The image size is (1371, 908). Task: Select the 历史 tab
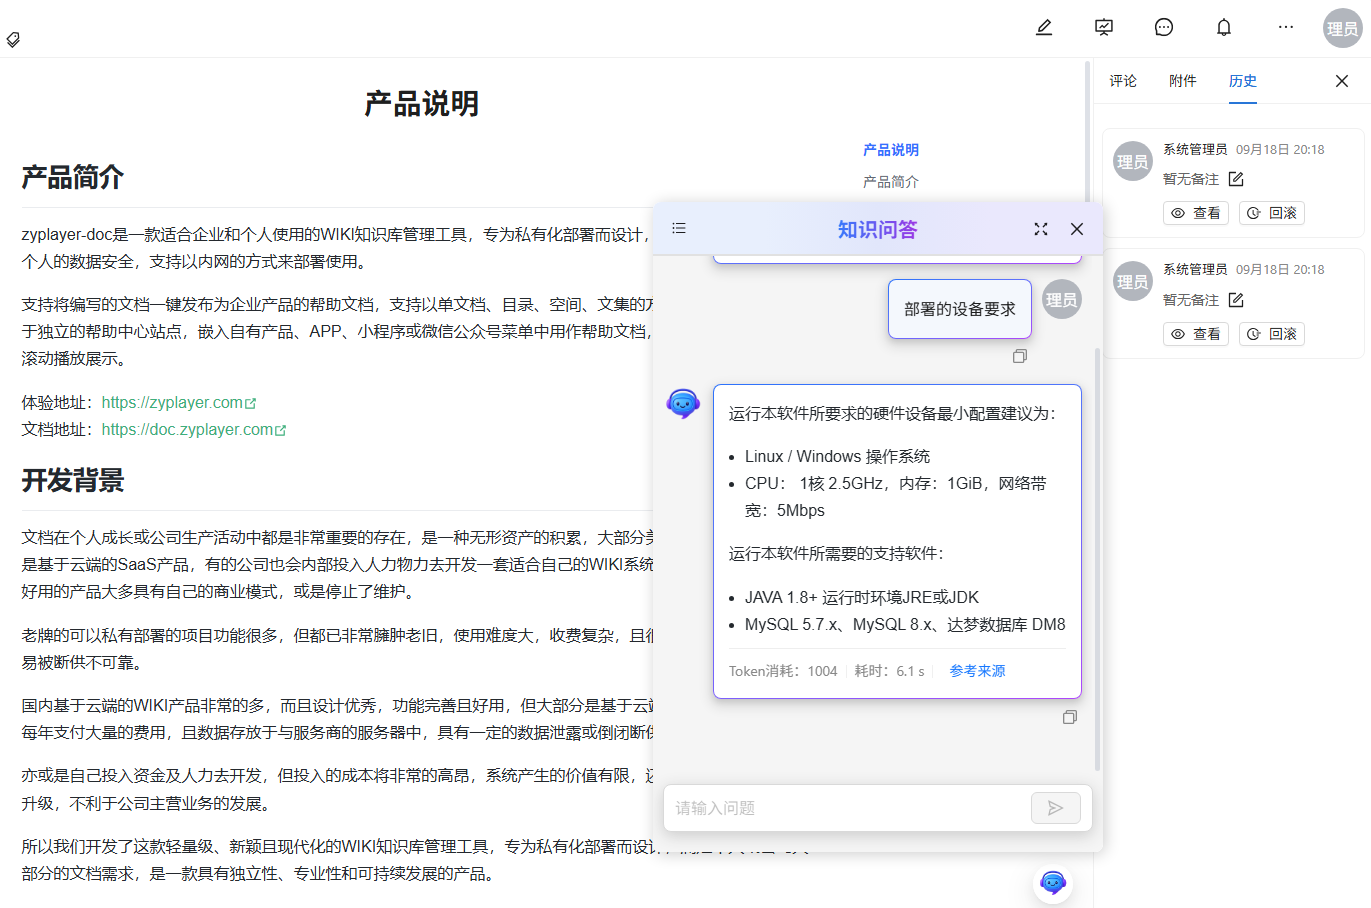(1243, 81)
